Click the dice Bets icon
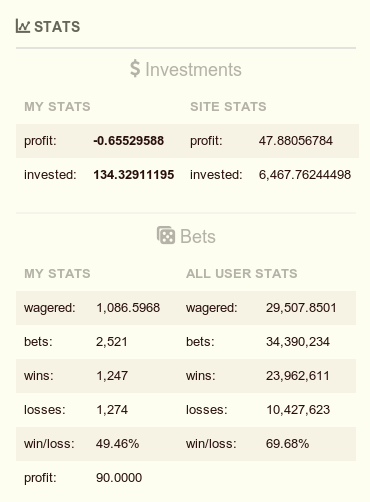This screenshot has height=502, width=370. pos(166,235)
